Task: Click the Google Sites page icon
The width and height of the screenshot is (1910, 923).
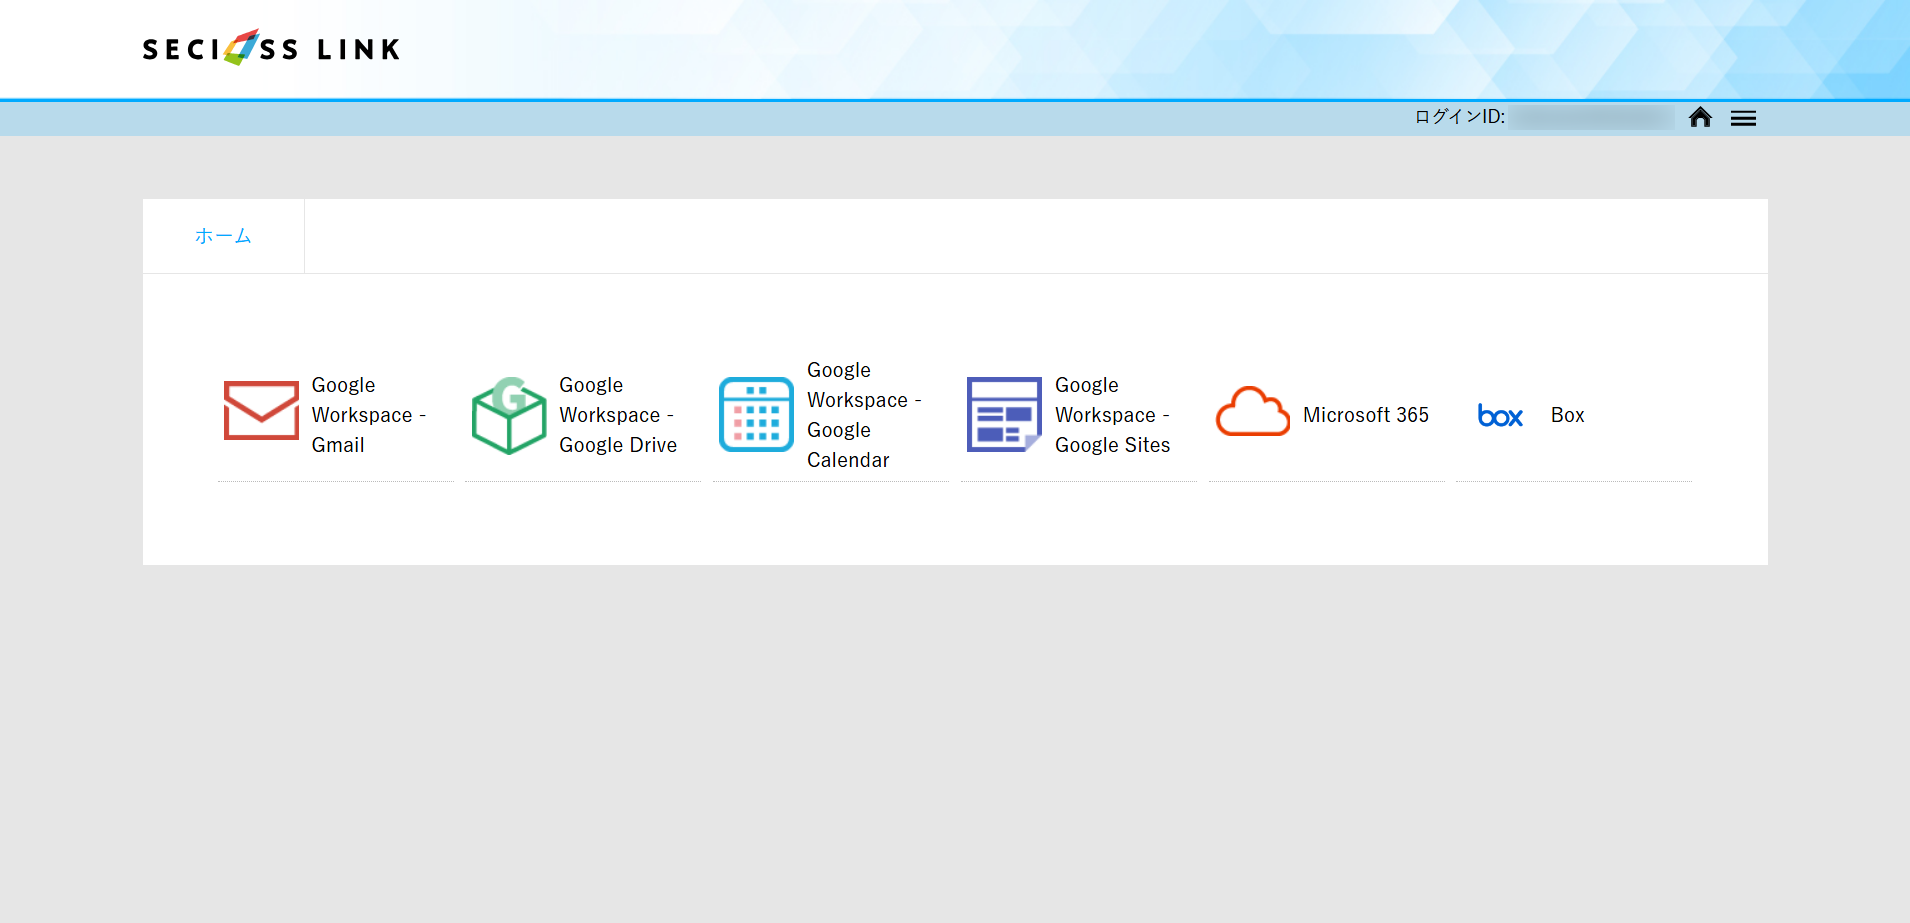Action: (1004, 414)
